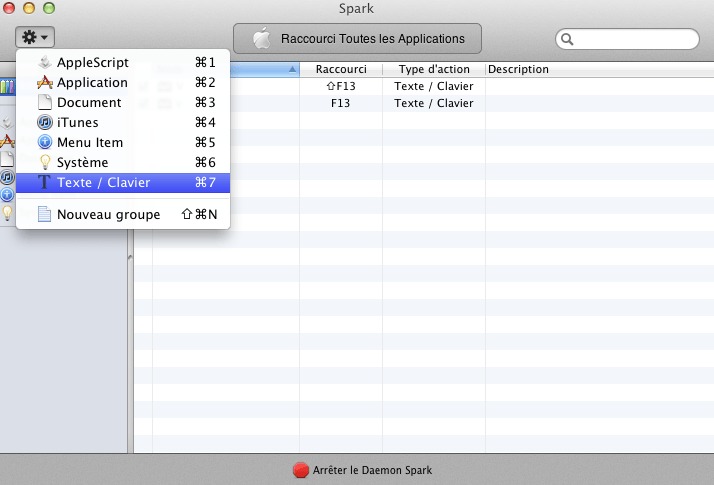
Task: Click Texte / Clavier in the ⇧F13 row
Action: pyautogui.click(x=434, y=86)
